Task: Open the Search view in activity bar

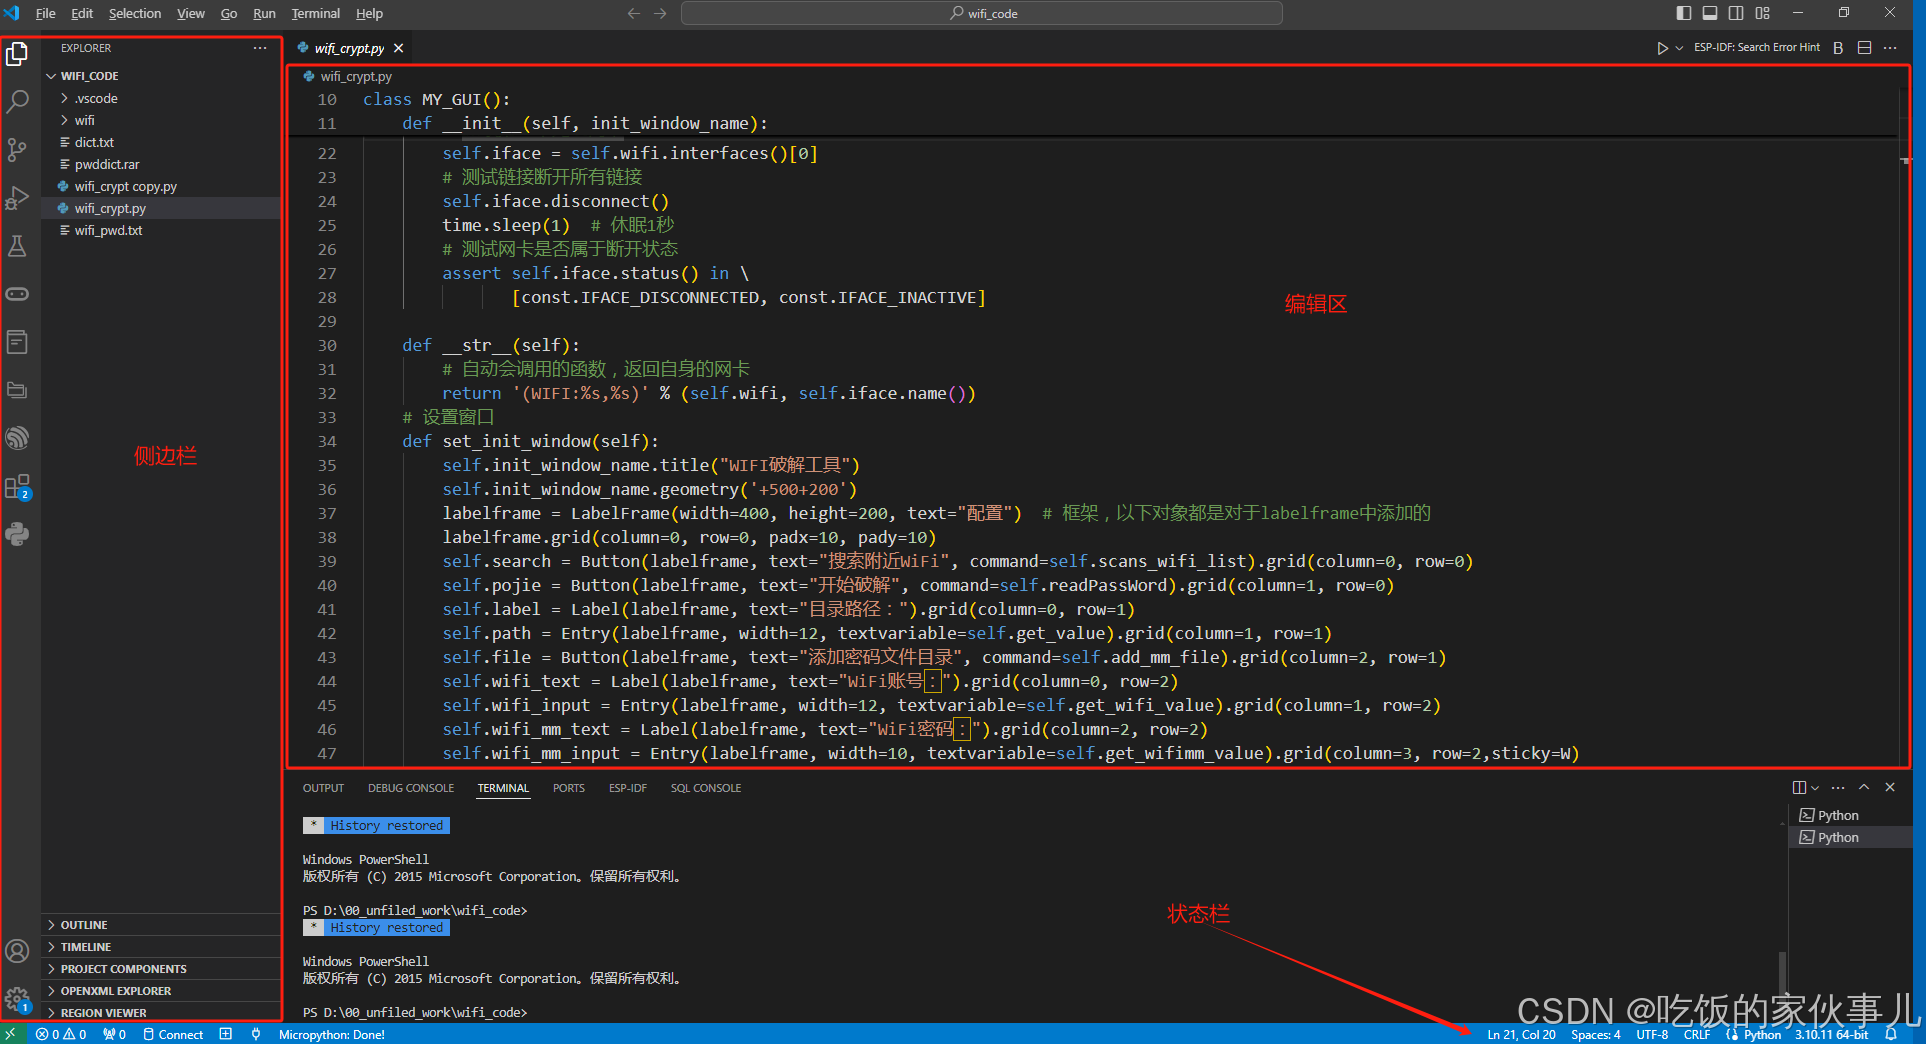Action: click(x=17, y=101)
